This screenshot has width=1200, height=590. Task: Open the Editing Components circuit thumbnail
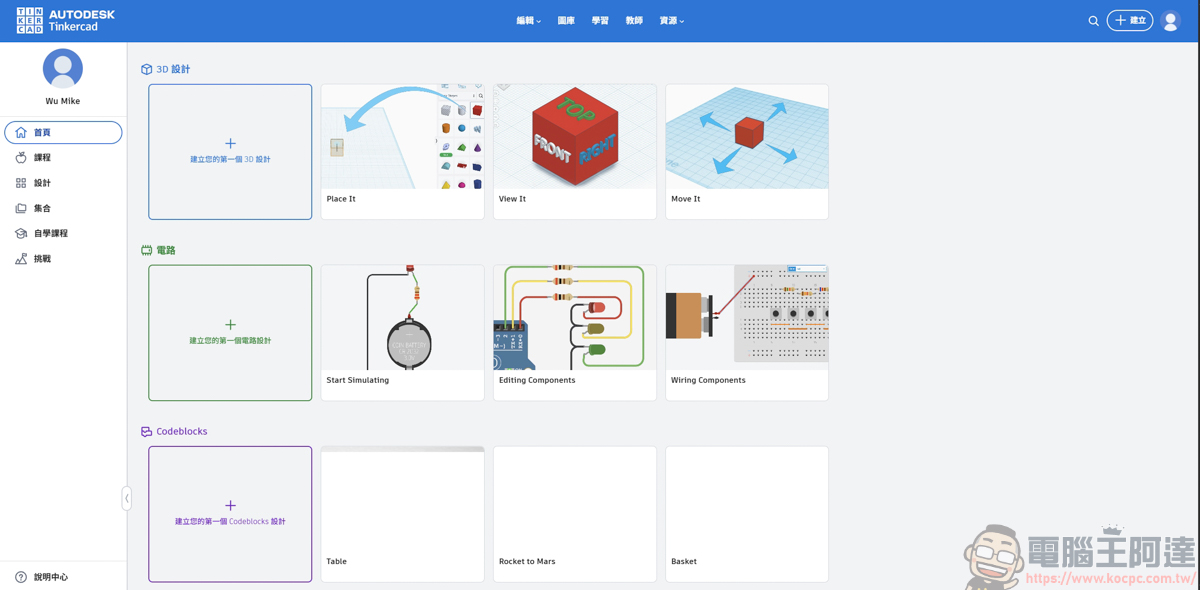575,317
